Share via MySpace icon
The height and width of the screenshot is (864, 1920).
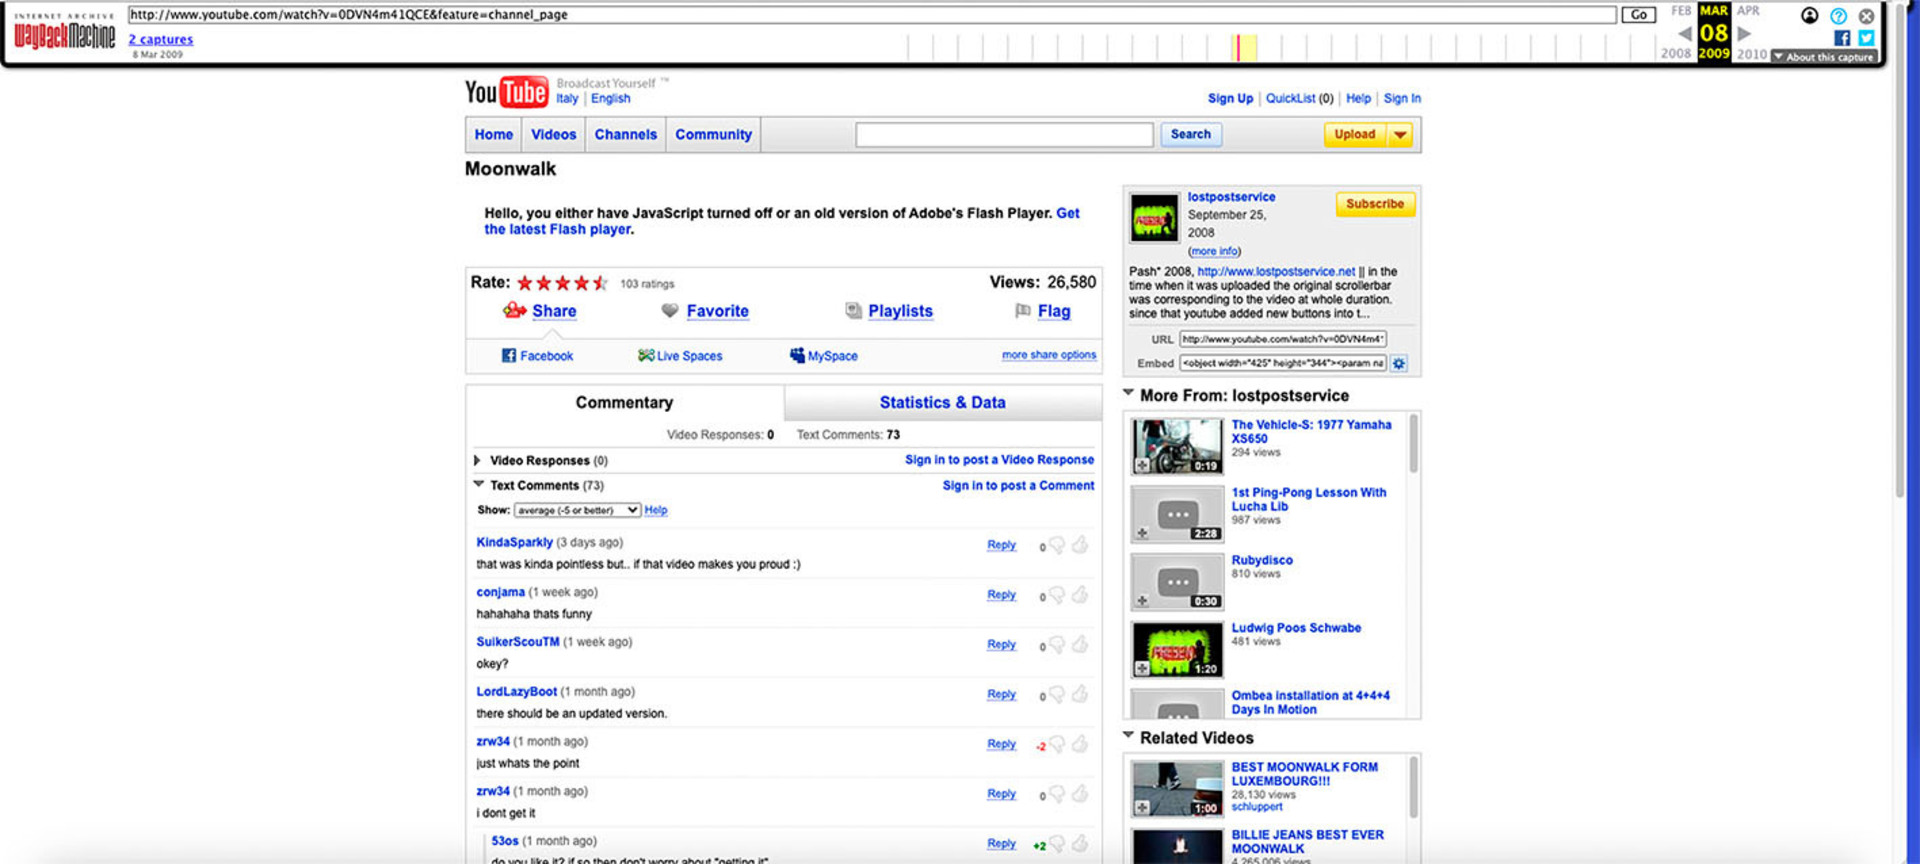797,355
